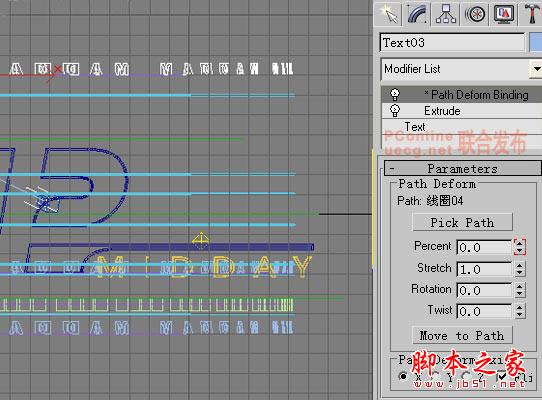Select the Text base object in stack

(x=462, y=127)
